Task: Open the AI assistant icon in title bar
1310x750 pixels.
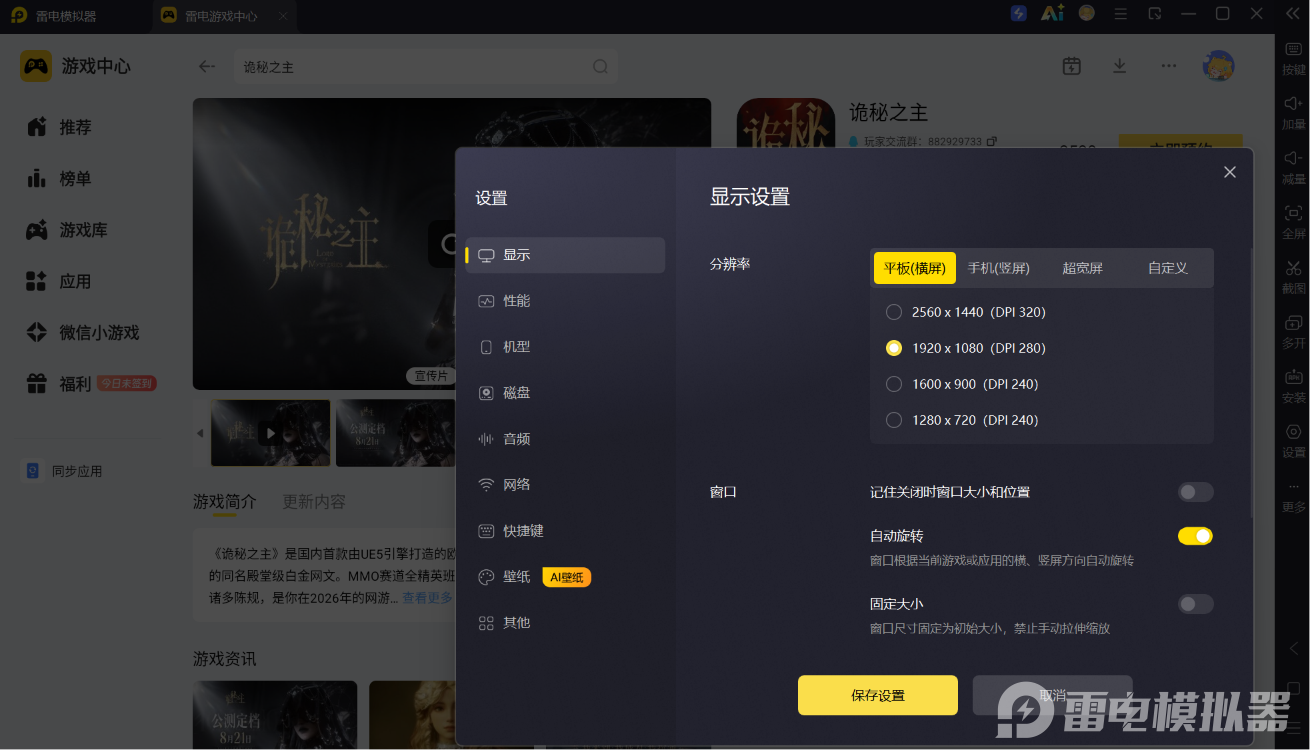Action: coord(1052,14)
